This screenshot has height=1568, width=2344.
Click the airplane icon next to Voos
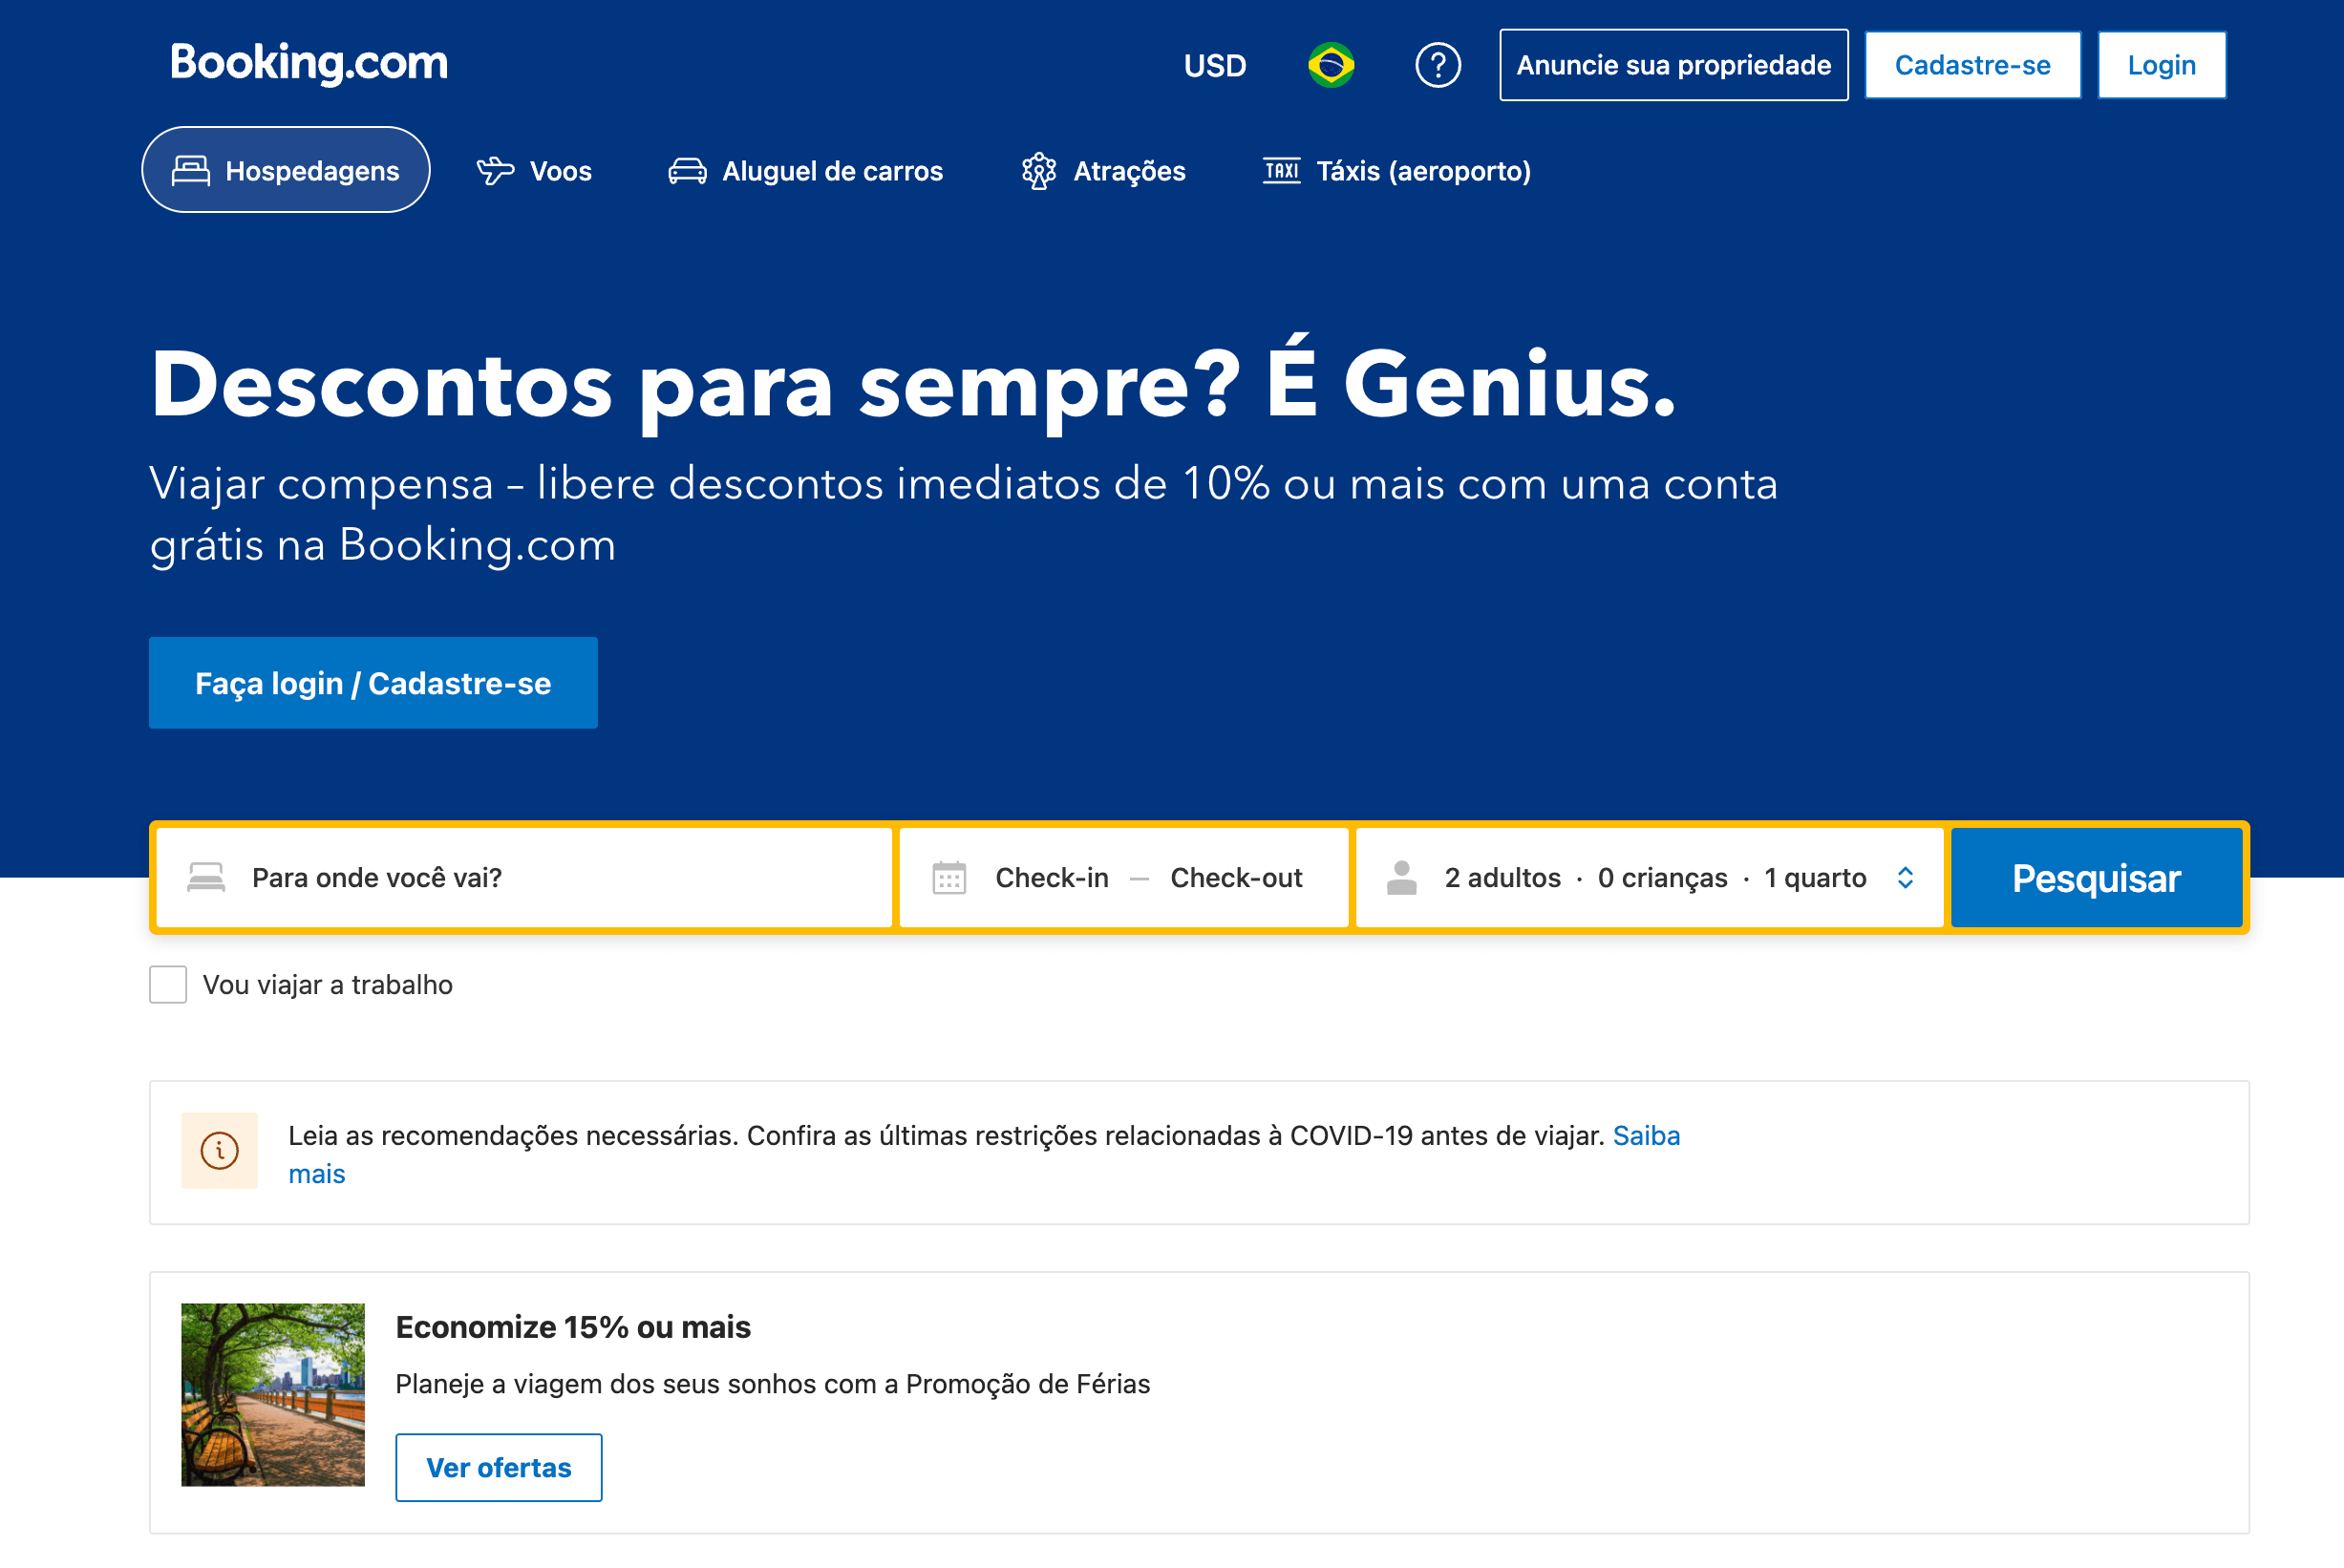pos(495,171)
